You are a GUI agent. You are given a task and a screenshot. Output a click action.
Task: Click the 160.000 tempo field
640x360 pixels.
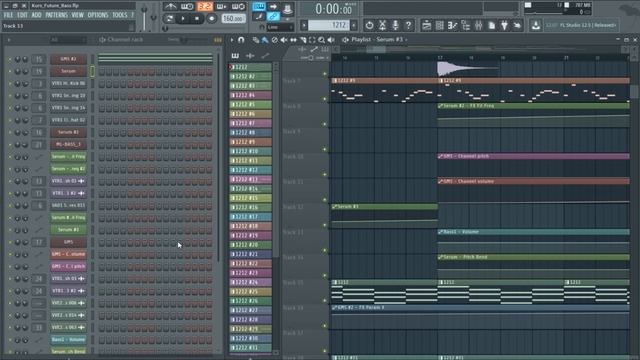point(233,19)
